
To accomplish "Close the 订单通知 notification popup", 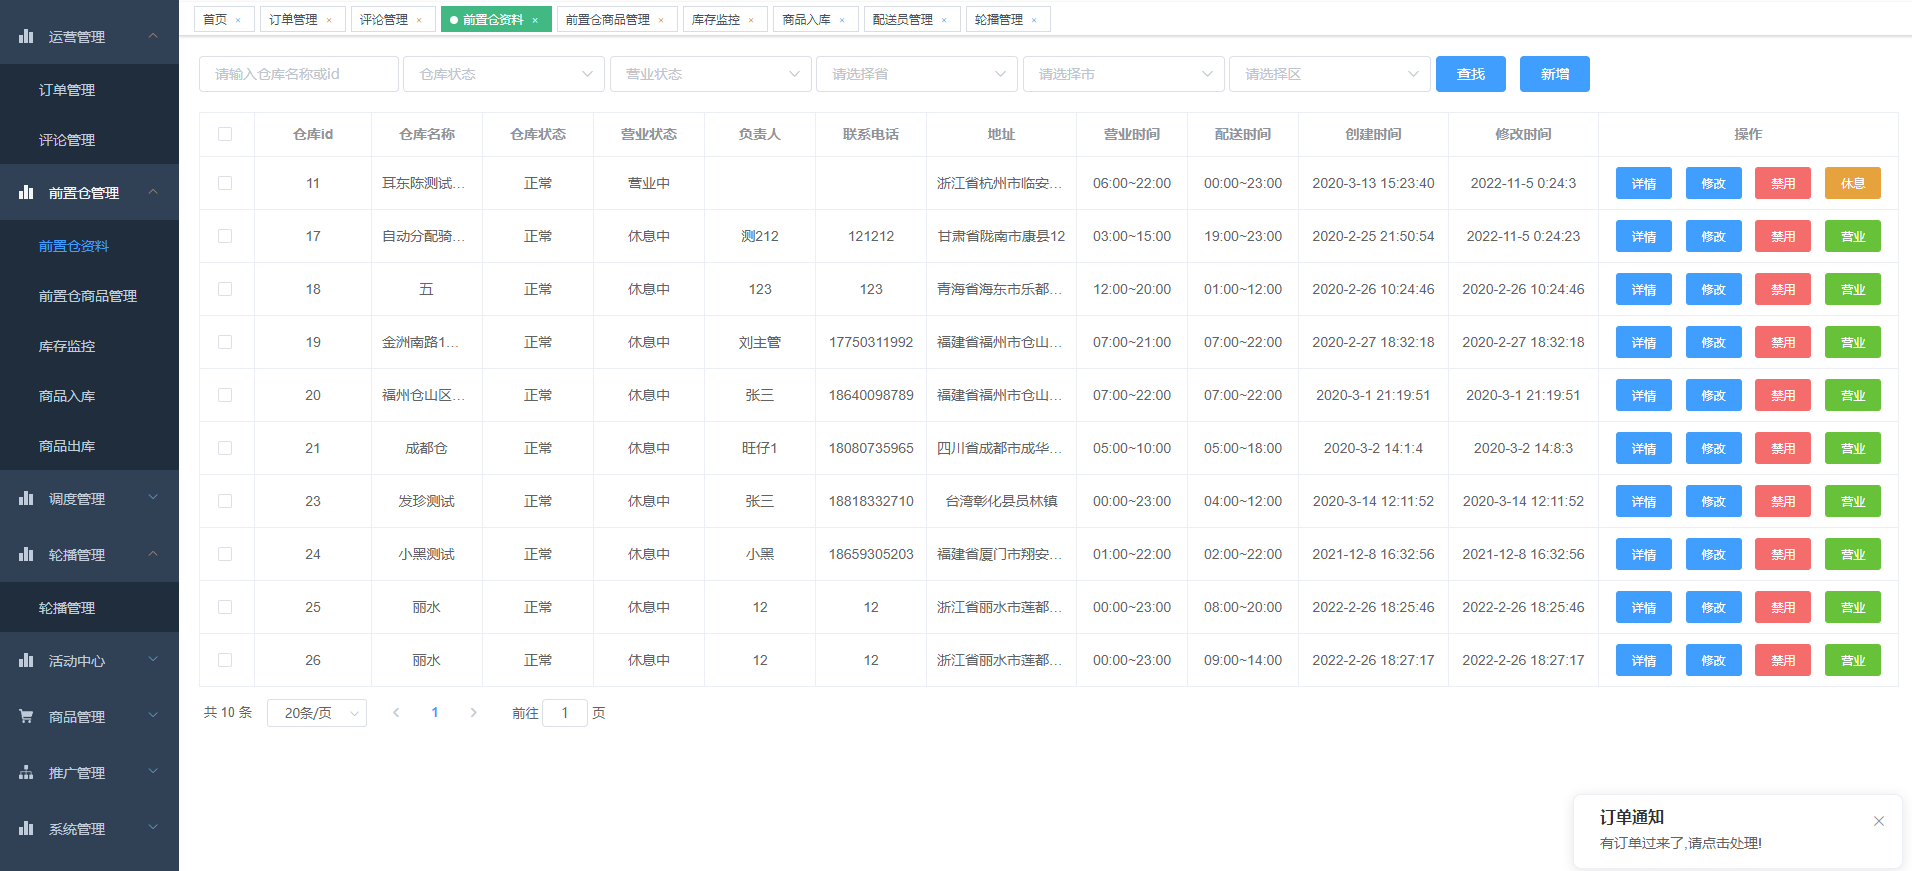I will coord(1878,821).
